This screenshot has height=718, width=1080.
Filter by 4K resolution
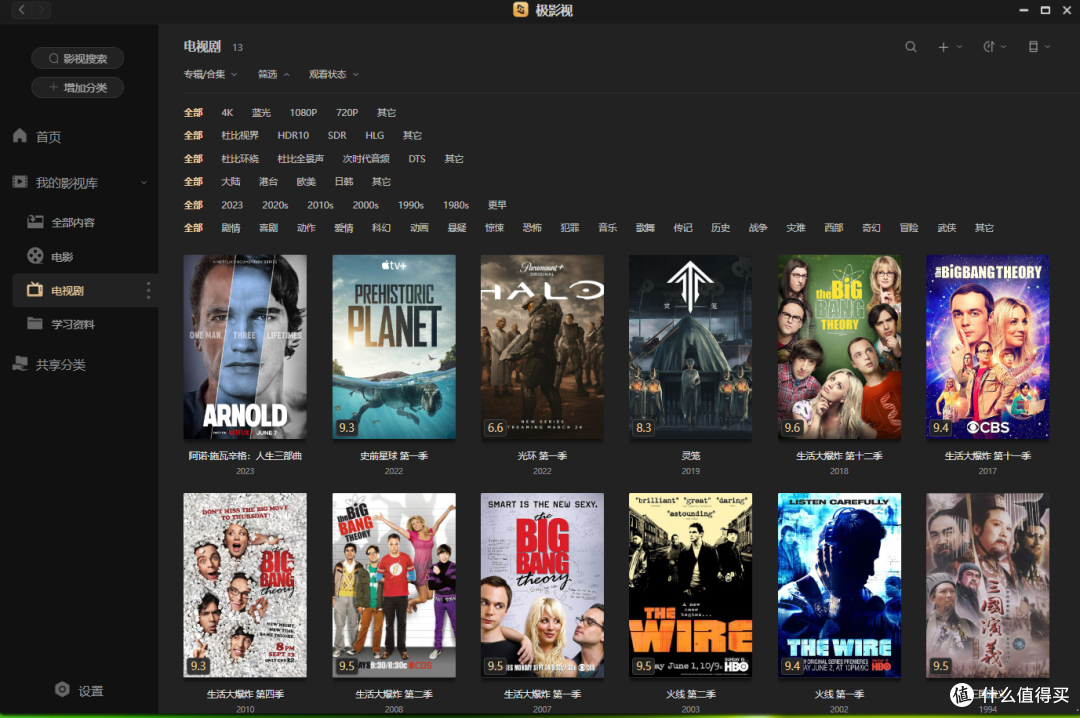tap(227, 112)
